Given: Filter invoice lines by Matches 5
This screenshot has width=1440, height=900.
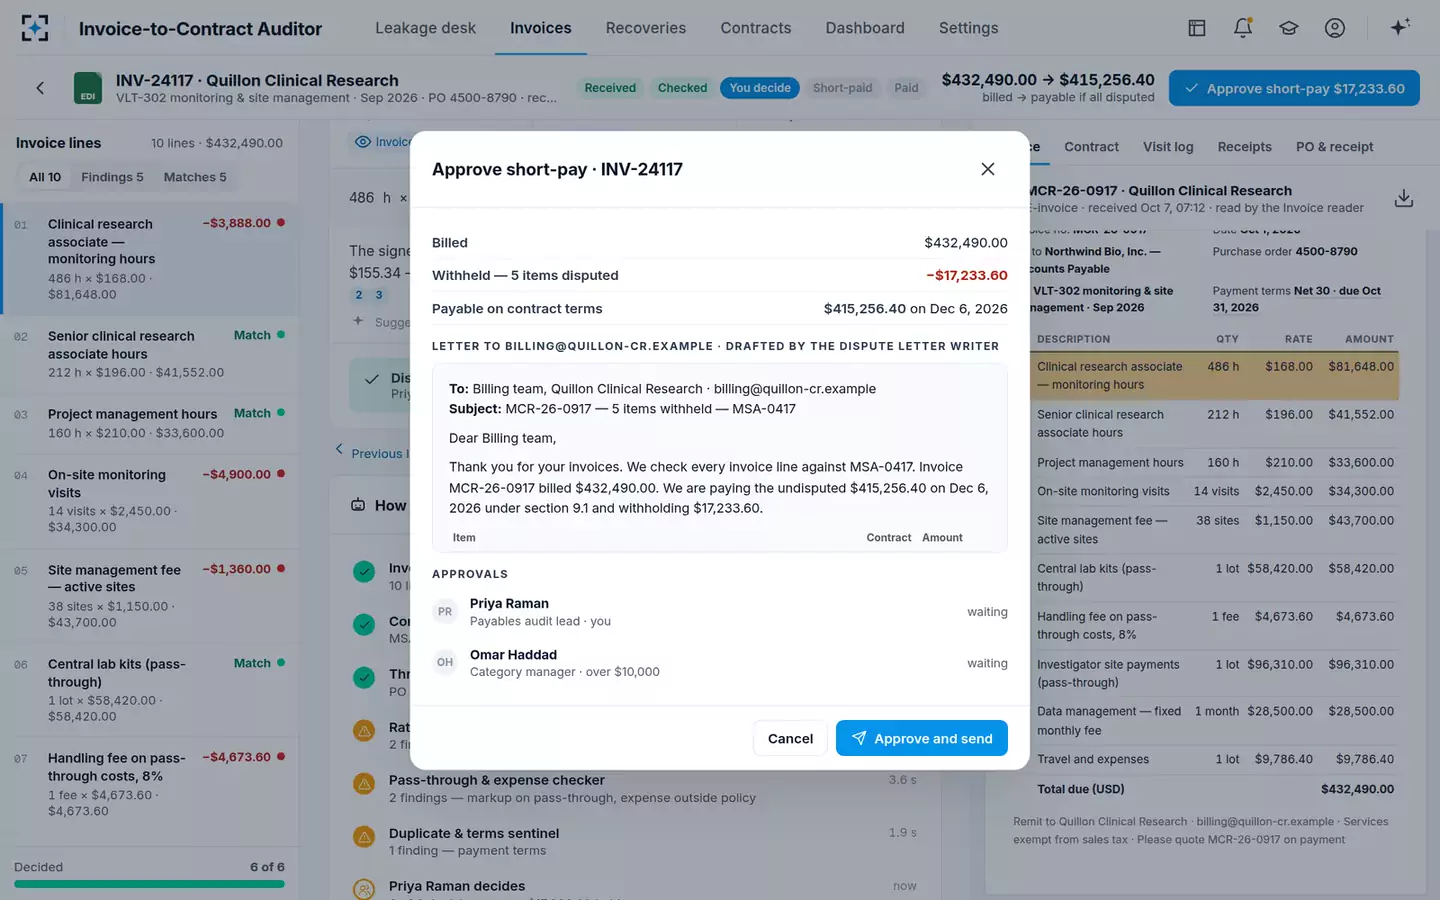Looking at the screenshot, I should pos(195,177).
